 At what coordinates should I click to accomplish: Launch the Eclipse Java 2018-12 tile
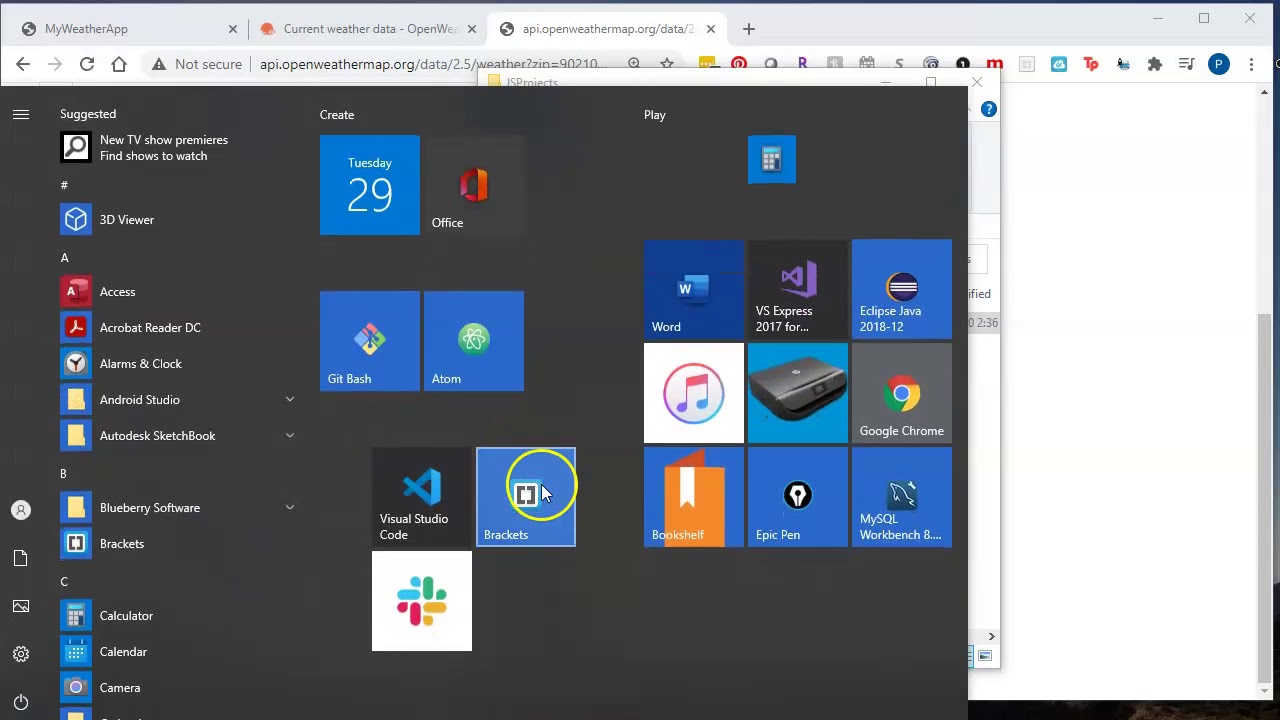[902, 289]
